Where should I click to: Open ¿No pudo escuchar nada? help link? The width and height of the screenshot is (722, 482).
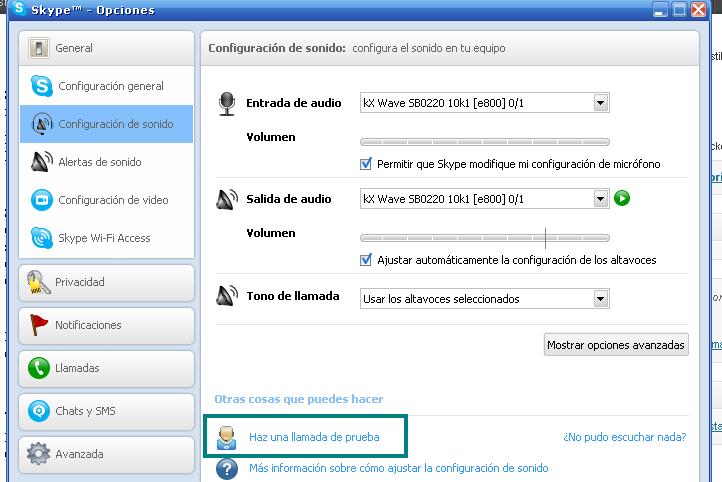point(624,438)
